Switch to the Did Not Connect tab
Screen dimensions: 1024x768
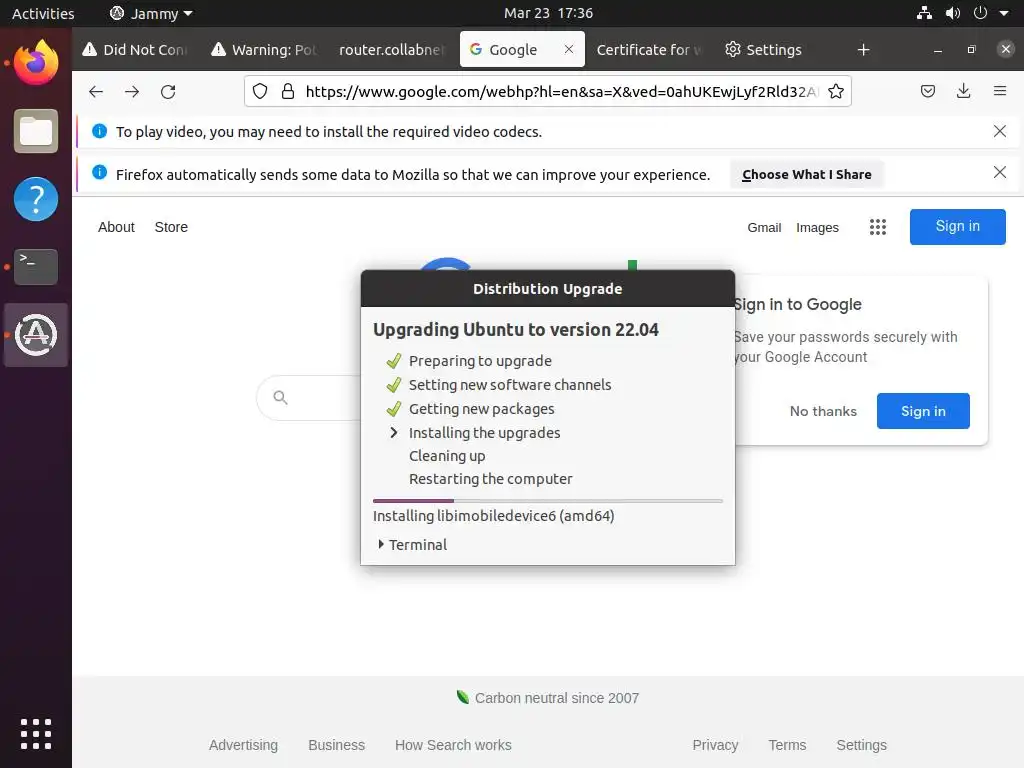[x=136, y=50]
